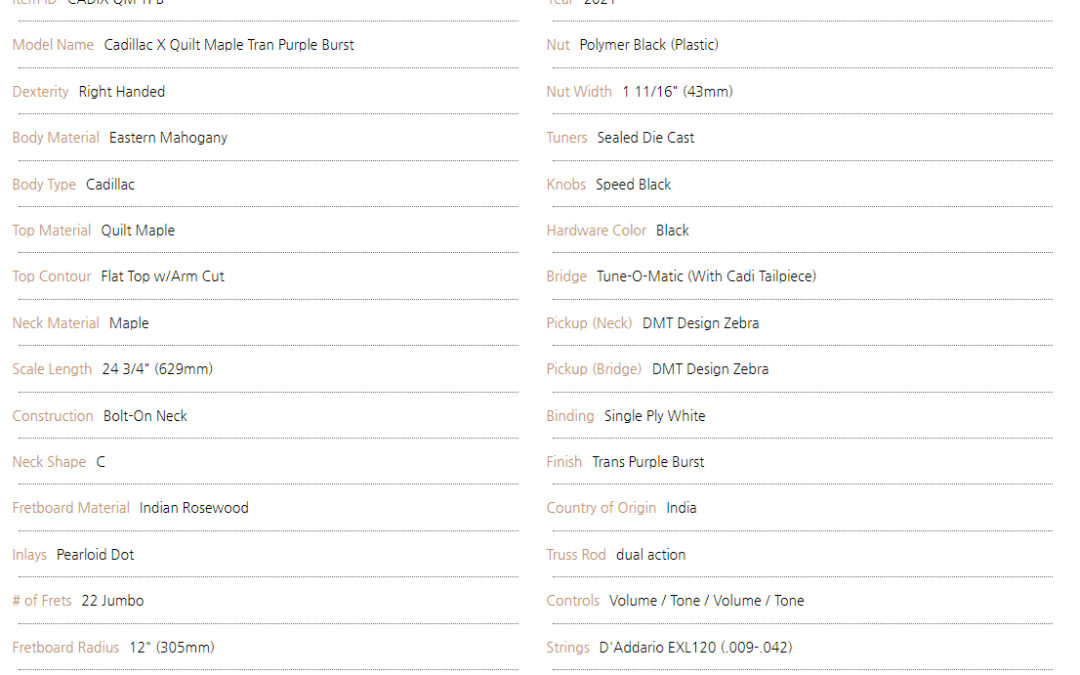1080x675 pixels.
Task: Select the Strings value D'Addario EXL120
Action: click(696, 647)
